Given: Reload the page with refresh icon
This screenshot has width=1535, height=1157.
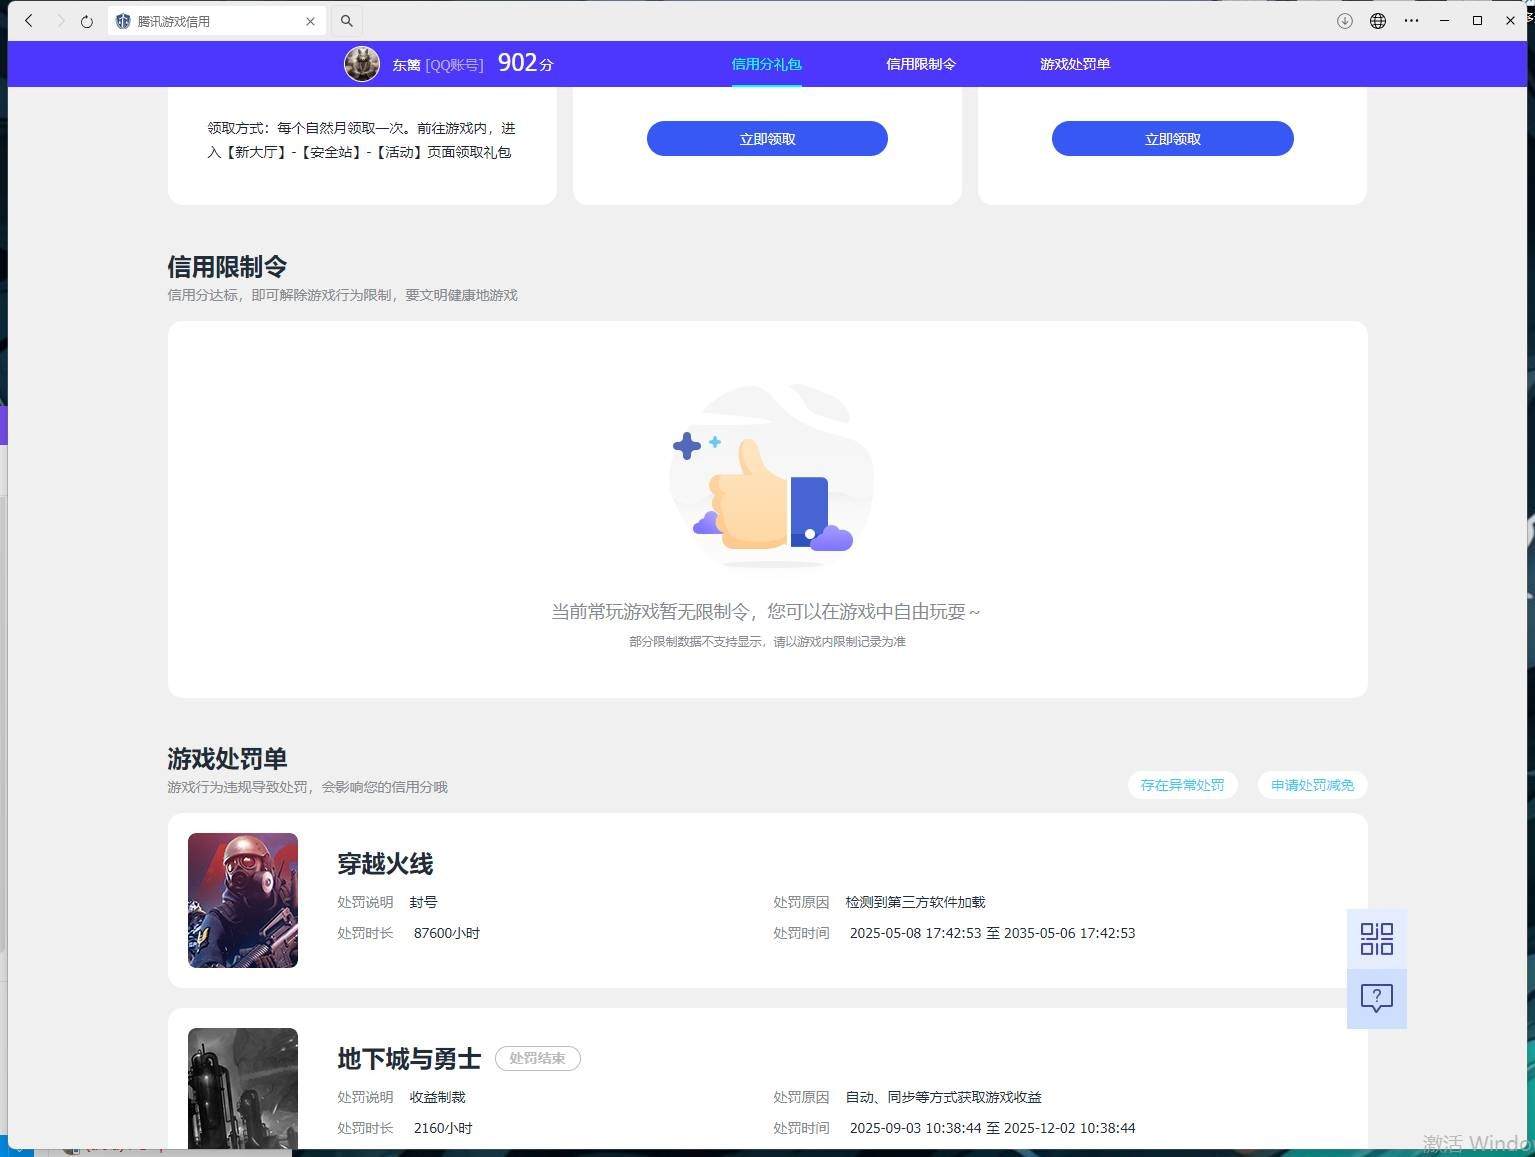Looking at the screenshot, I should click(x=87, y=21).
